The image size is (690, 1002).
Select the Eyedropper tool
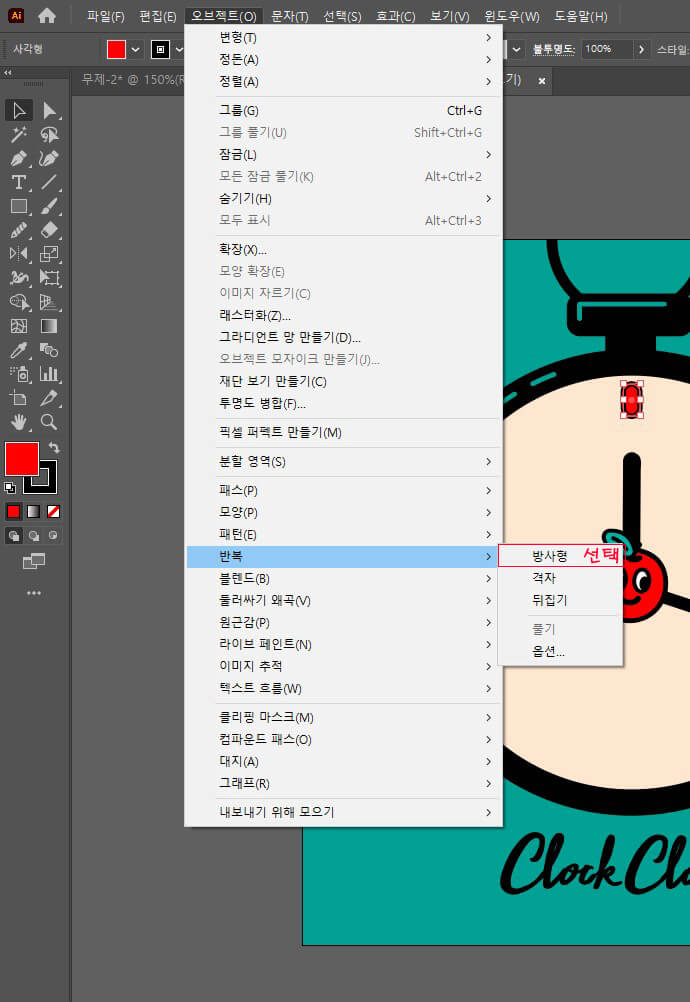[x=19, y=350]
